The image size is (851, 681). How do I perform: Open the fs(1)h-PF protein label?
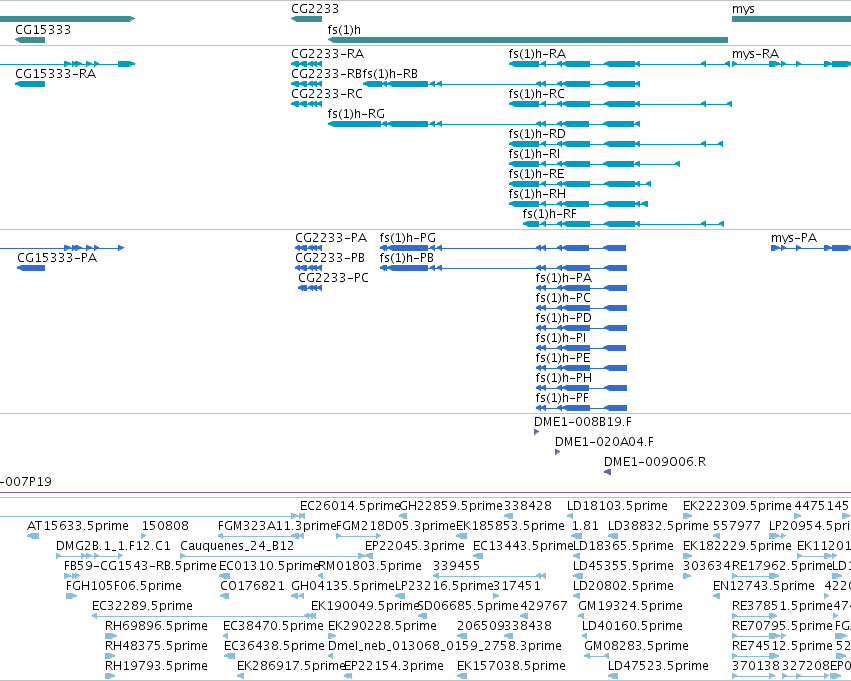pyautogui.click(x=562, y=398)
